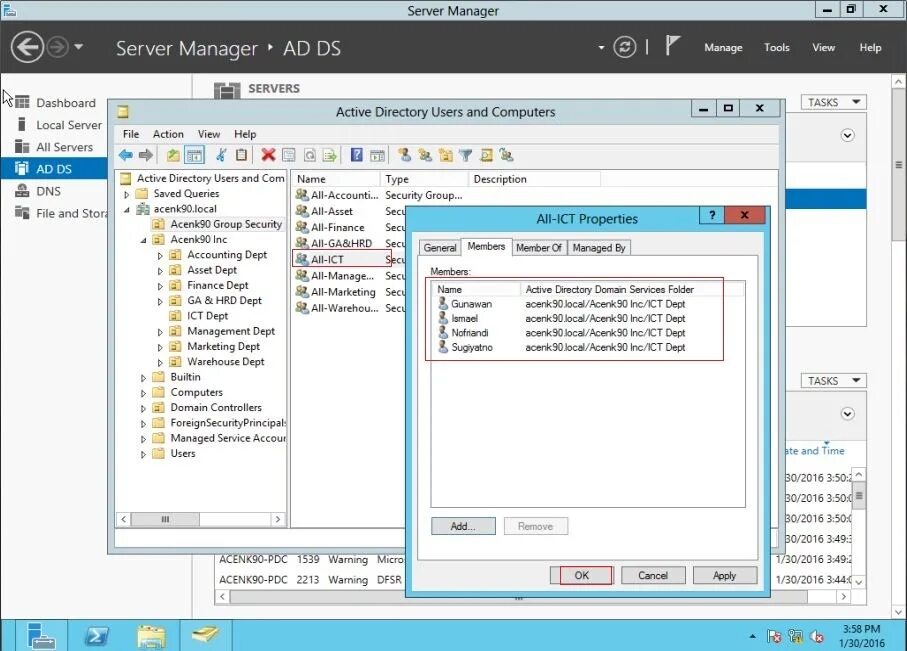907x651 pixels.
Task: Click the Filter funnel icon
Action: click(466, 155)
